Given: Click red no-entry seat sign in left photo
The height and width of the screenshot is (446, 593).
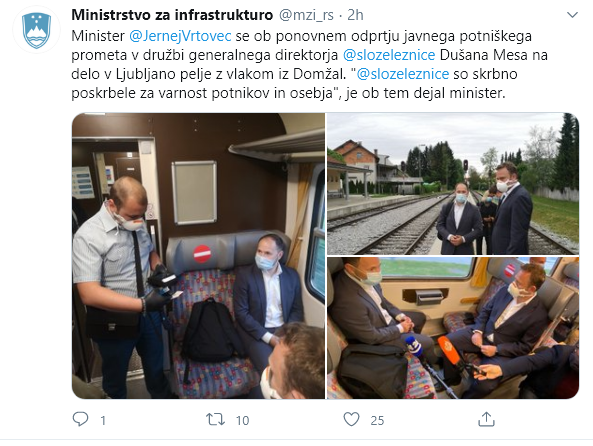Looking at the screenshot, I should (x=202, y=253).
